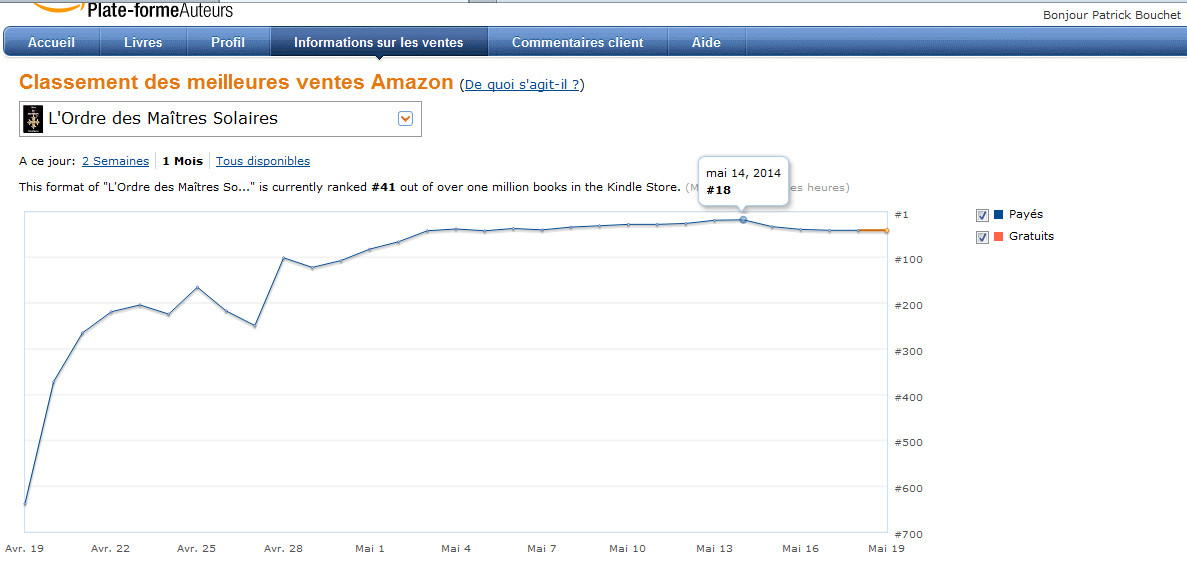Viewport: 1187px width, 569px height.
Task: Click the '#400' rank axis label
Action: (907, 397)
